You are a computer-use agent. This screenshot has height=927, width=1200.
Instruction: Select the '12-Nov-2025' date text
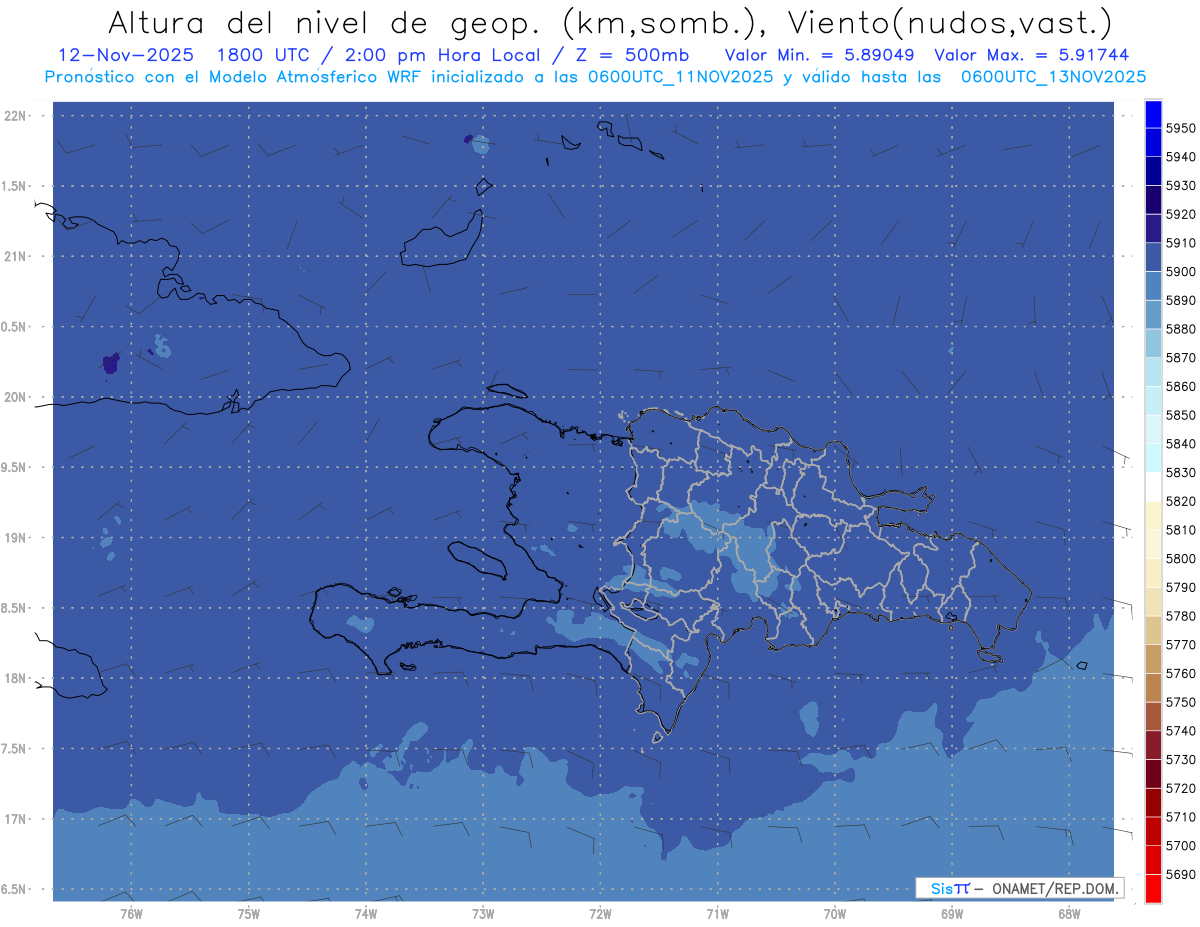click(x=124, y=55)
